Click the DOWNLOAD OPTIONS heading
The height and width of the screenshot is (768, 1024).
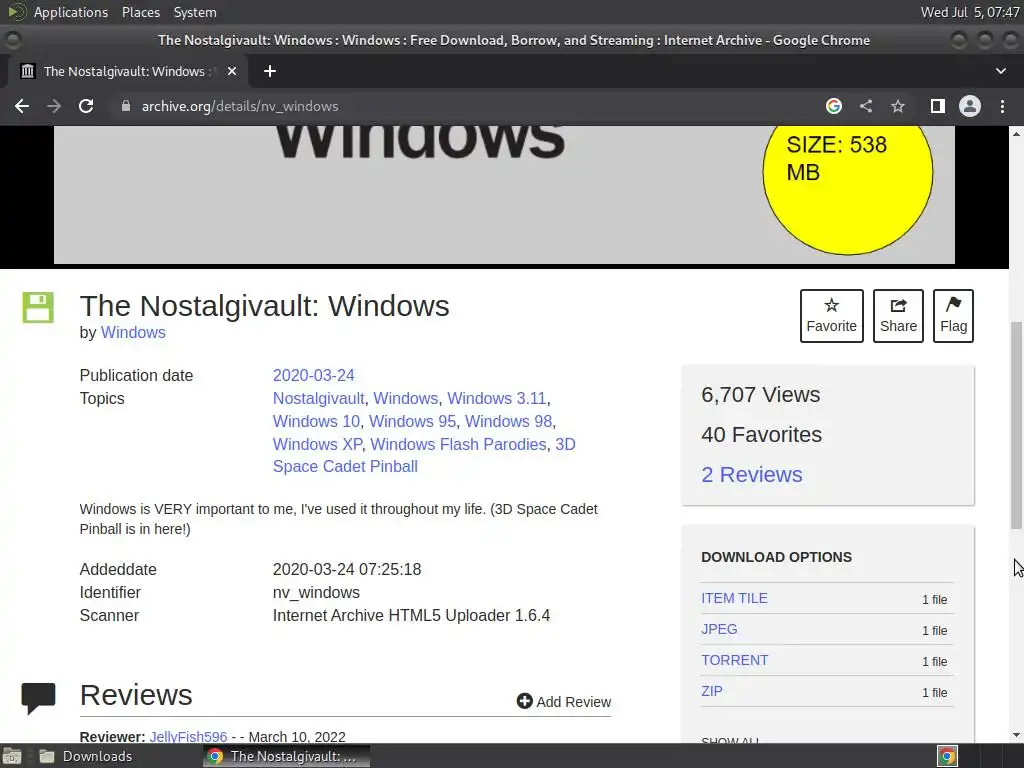tap(776, 557)
